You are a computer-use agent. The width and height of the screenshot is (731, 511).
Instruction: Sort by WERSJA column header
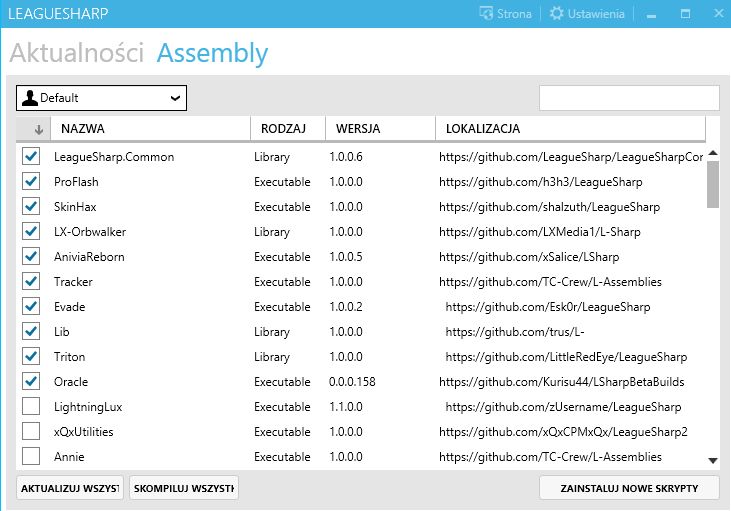pos(380,129)
